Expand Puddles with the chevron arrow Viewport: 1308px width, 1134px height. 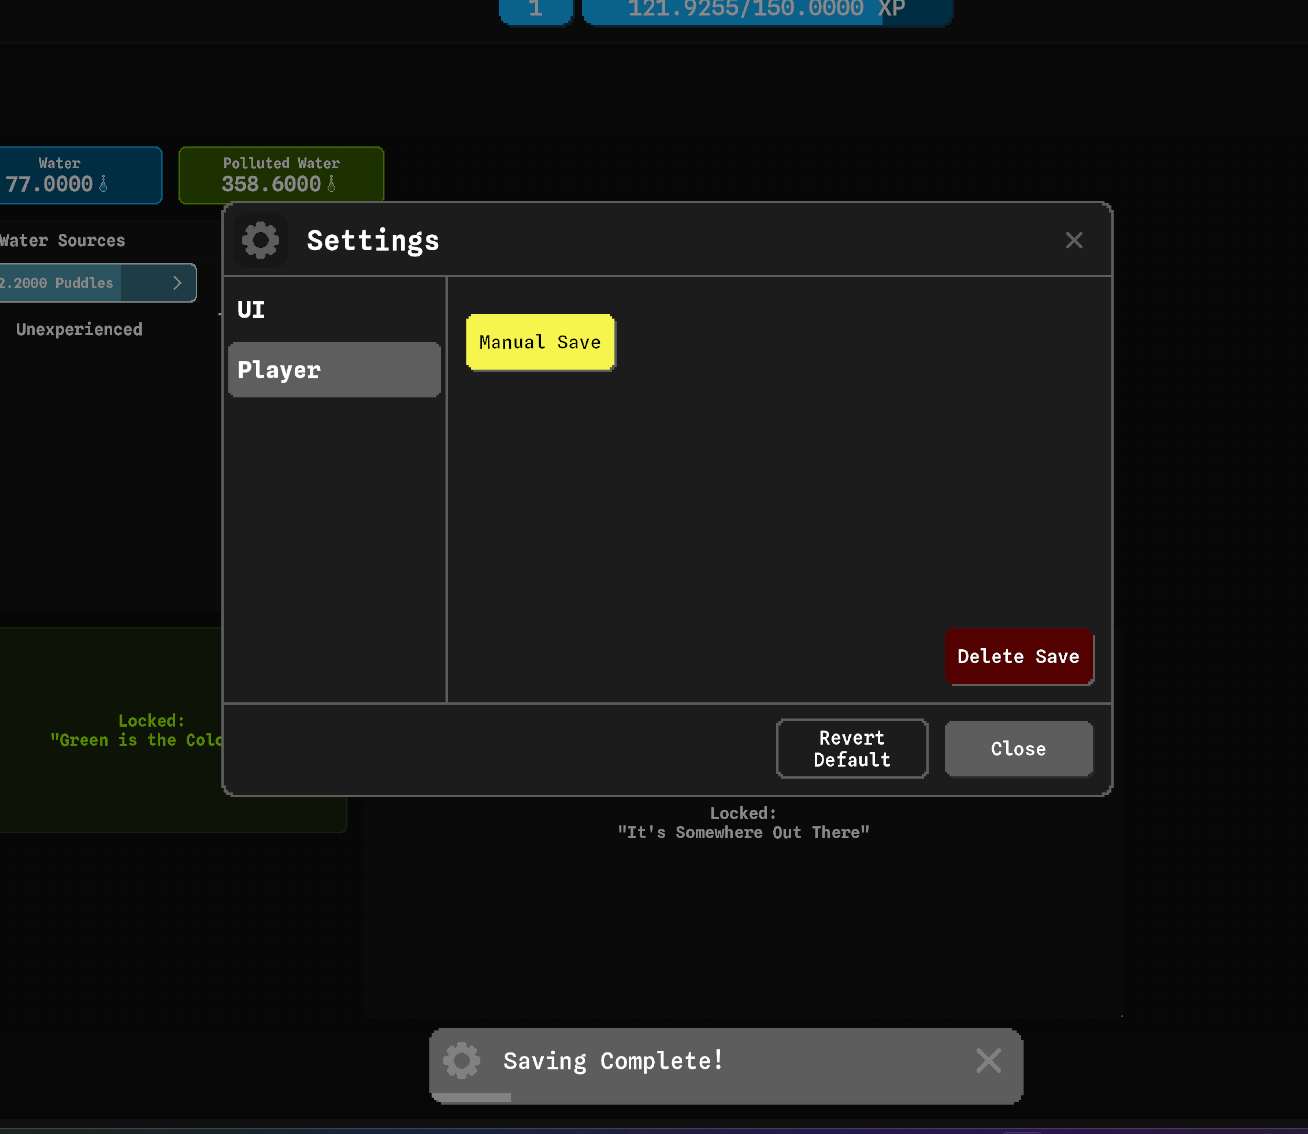pyautogui.click(x=177, y=283)
